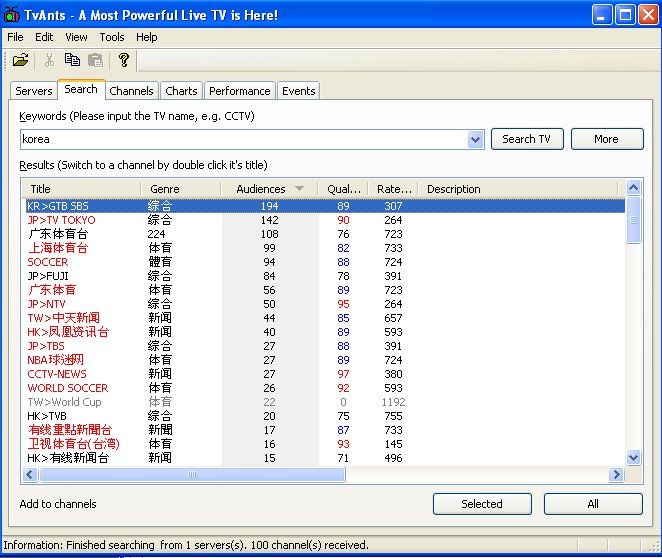This screenshot has height=558, width=662.
Task: Switch to the Servers tab
Action: tap(34, 91)
